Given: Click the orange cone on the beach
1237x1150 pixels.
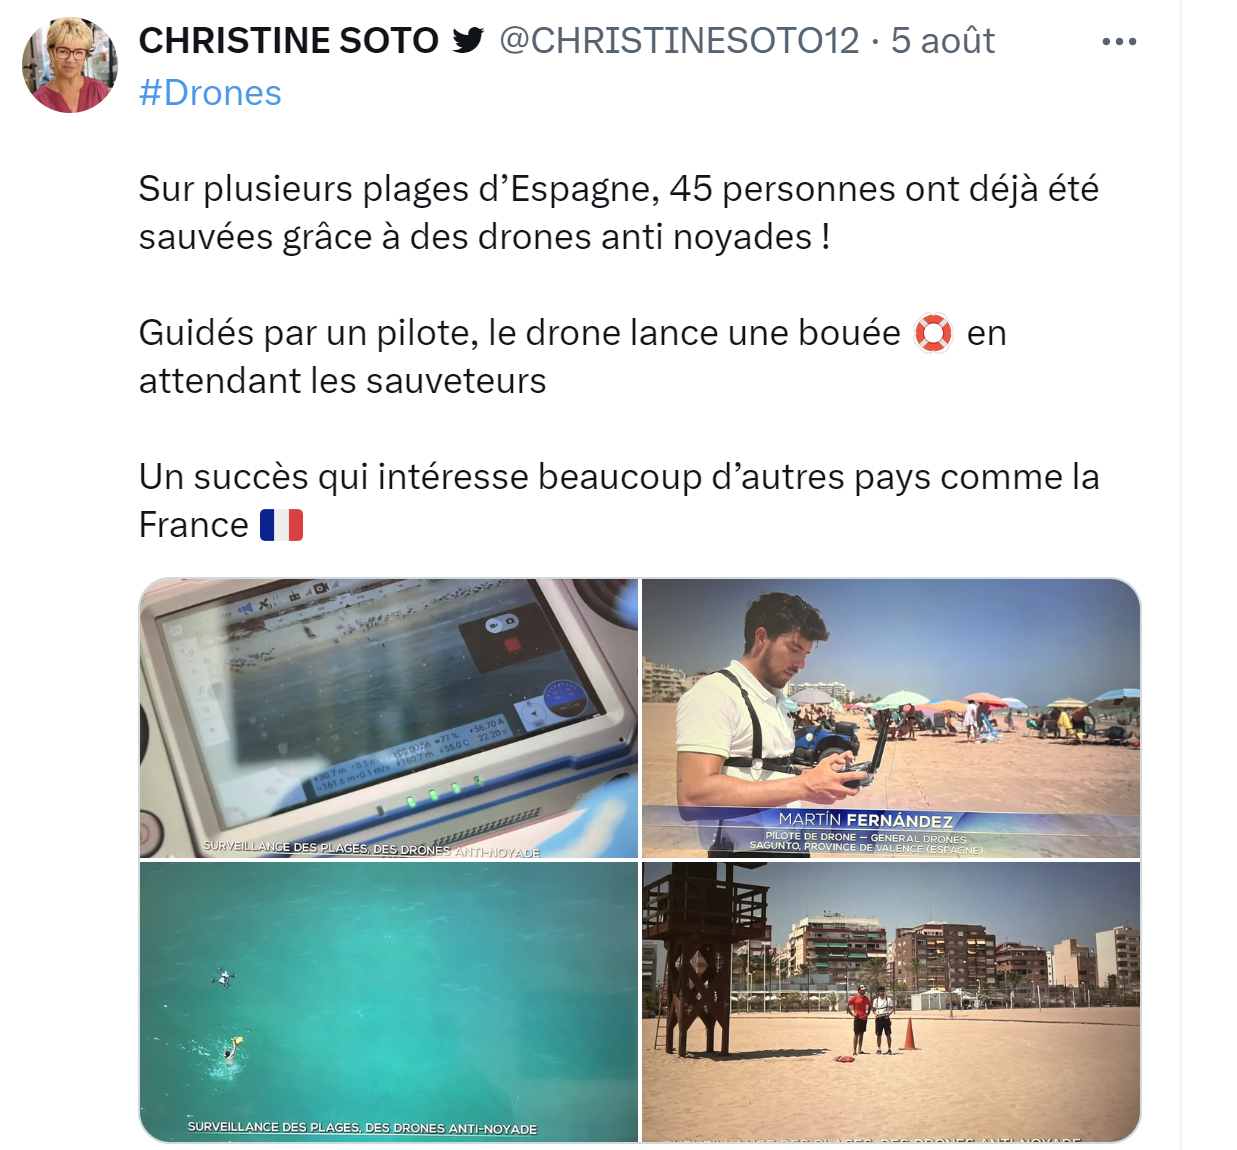Looking at the screenshot, I should [x=910, y=1034].
